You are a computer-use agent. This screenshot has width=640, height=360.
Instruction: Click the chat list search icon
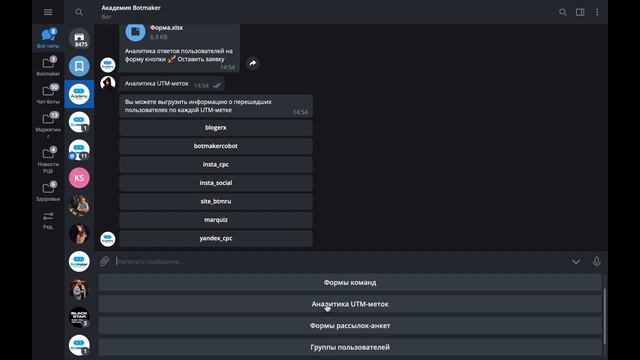coord(79,12)
